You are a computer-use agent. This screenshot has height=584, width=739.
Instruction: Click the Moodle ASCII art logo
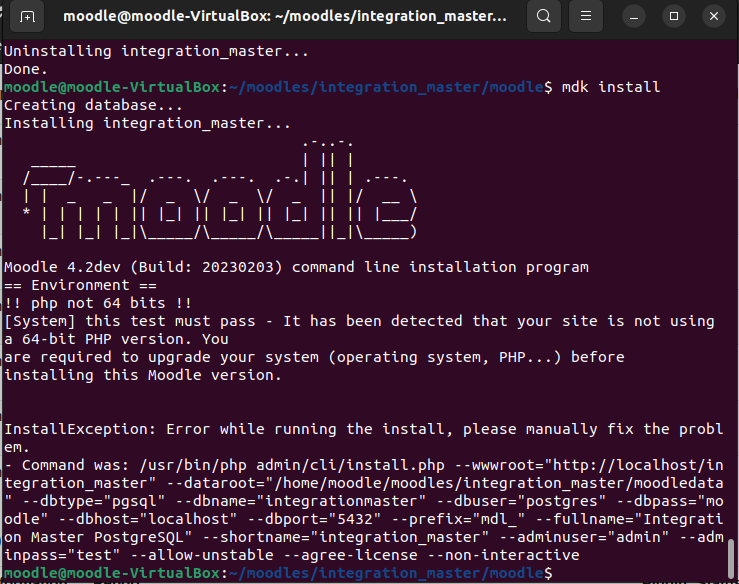pos(220,189)
